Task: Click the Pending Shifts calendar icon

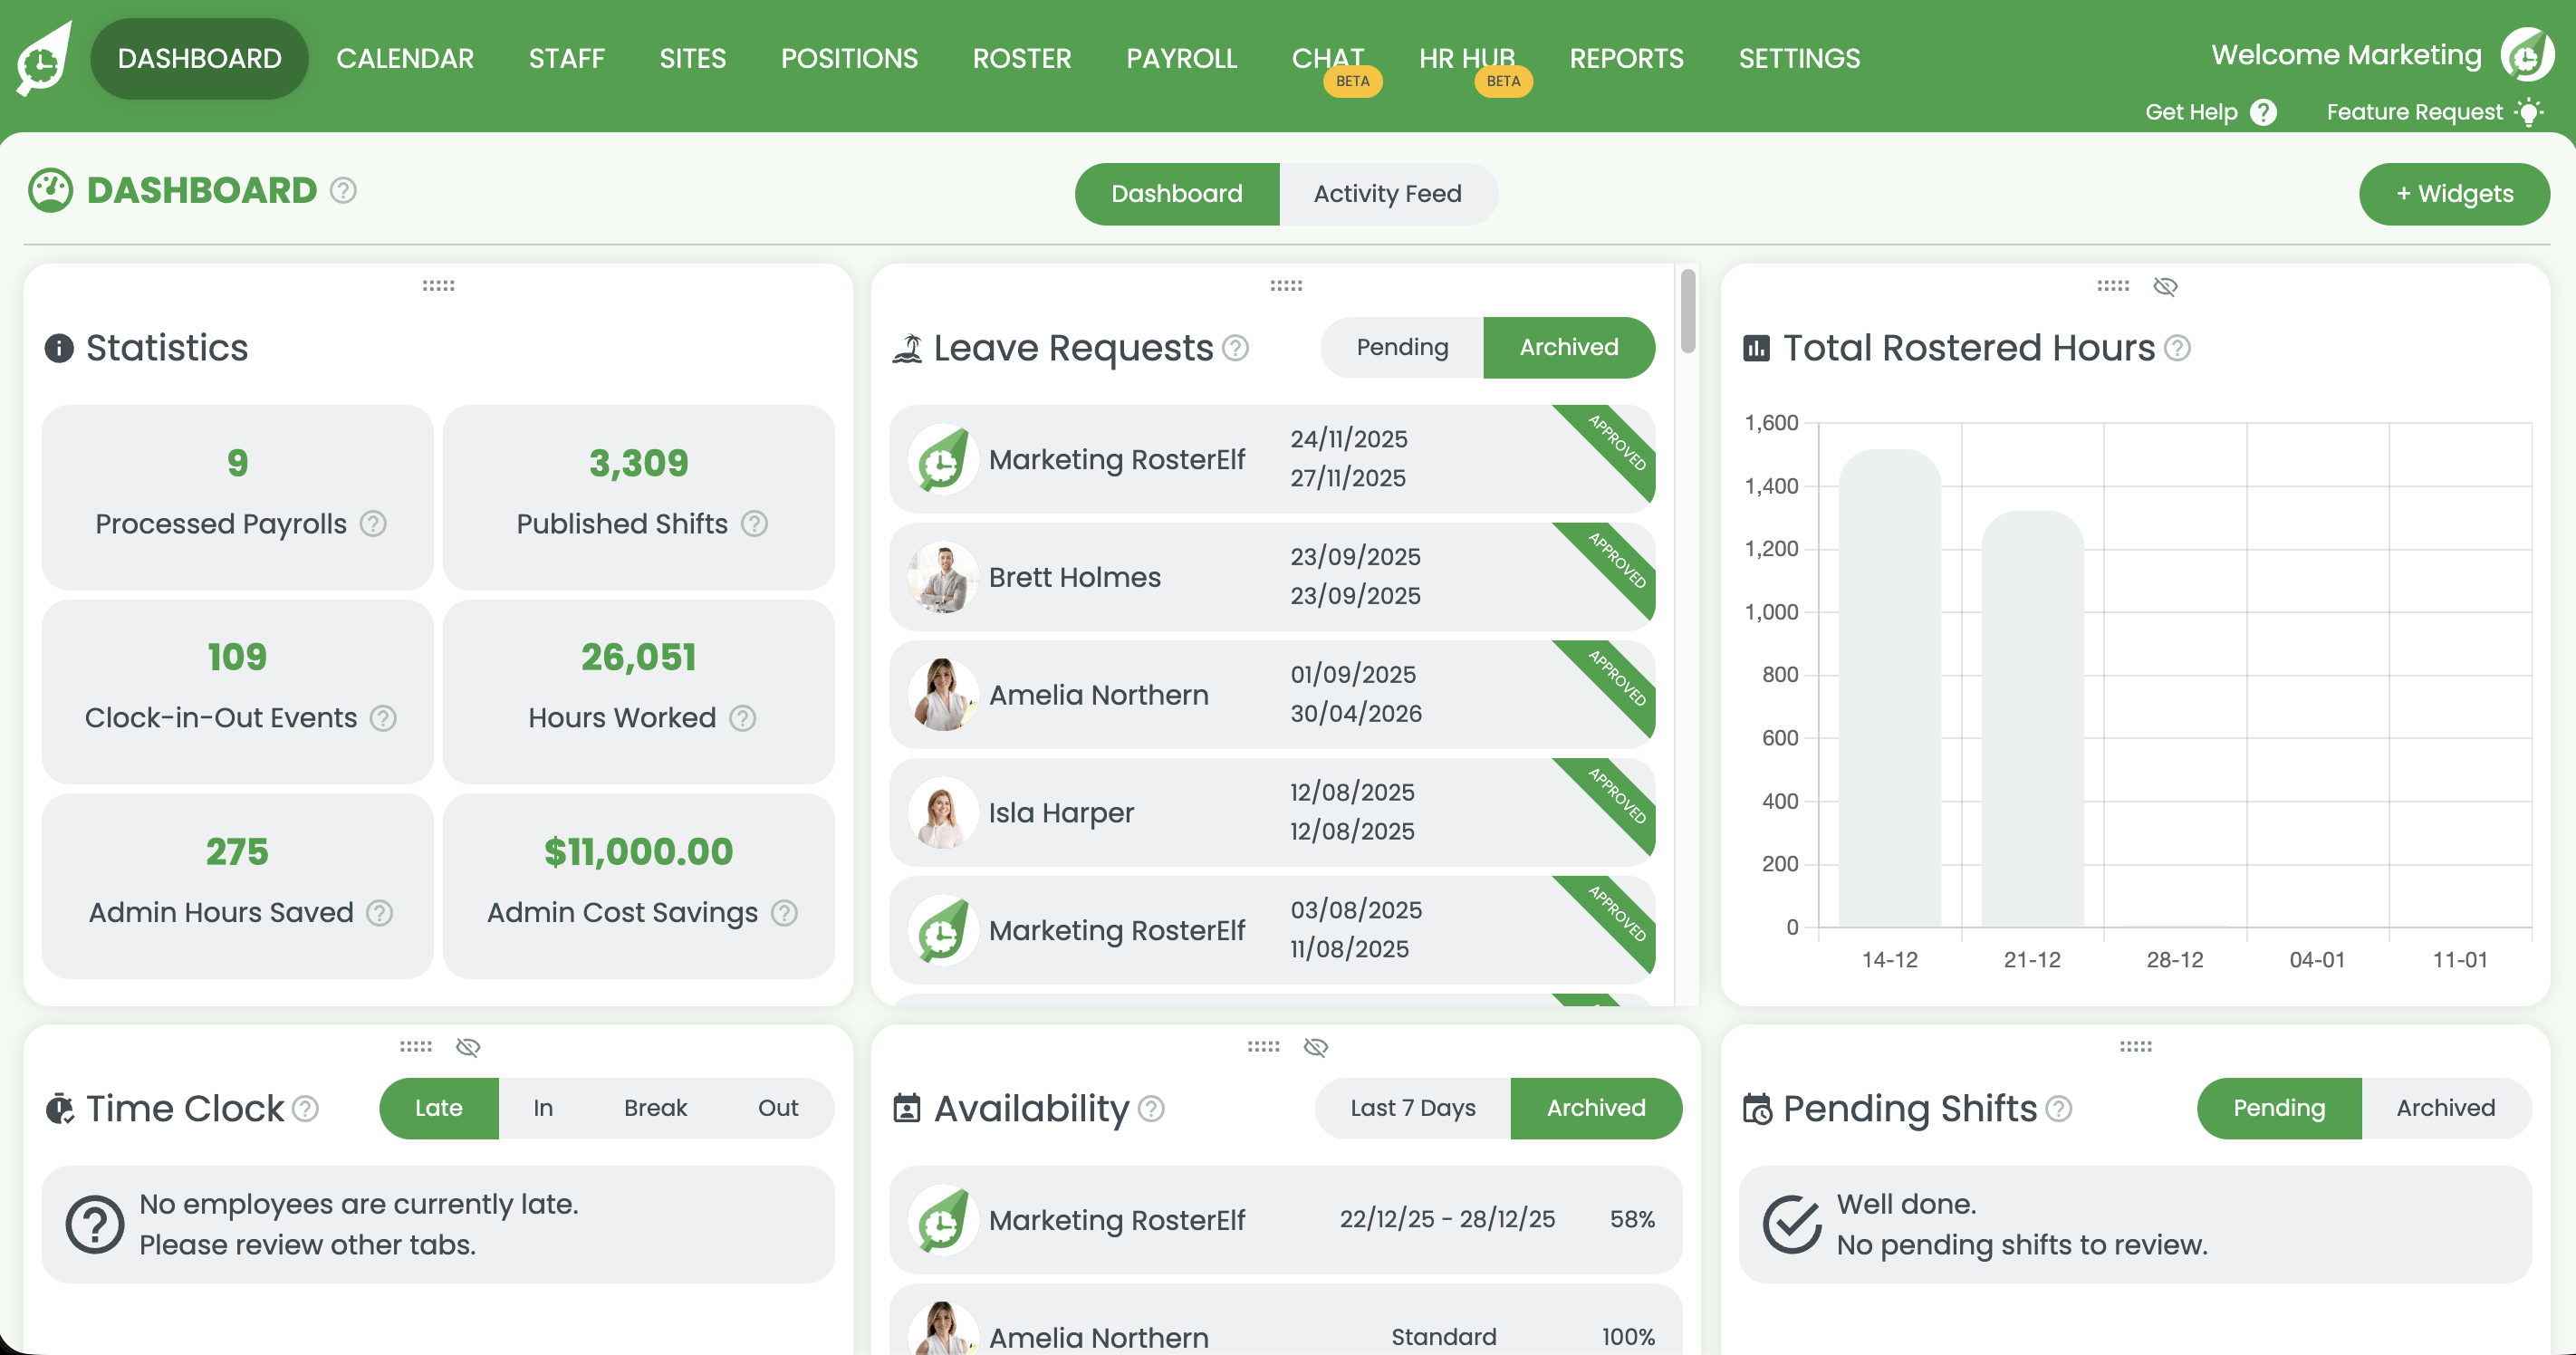Action: [x=1760, y=1108]
